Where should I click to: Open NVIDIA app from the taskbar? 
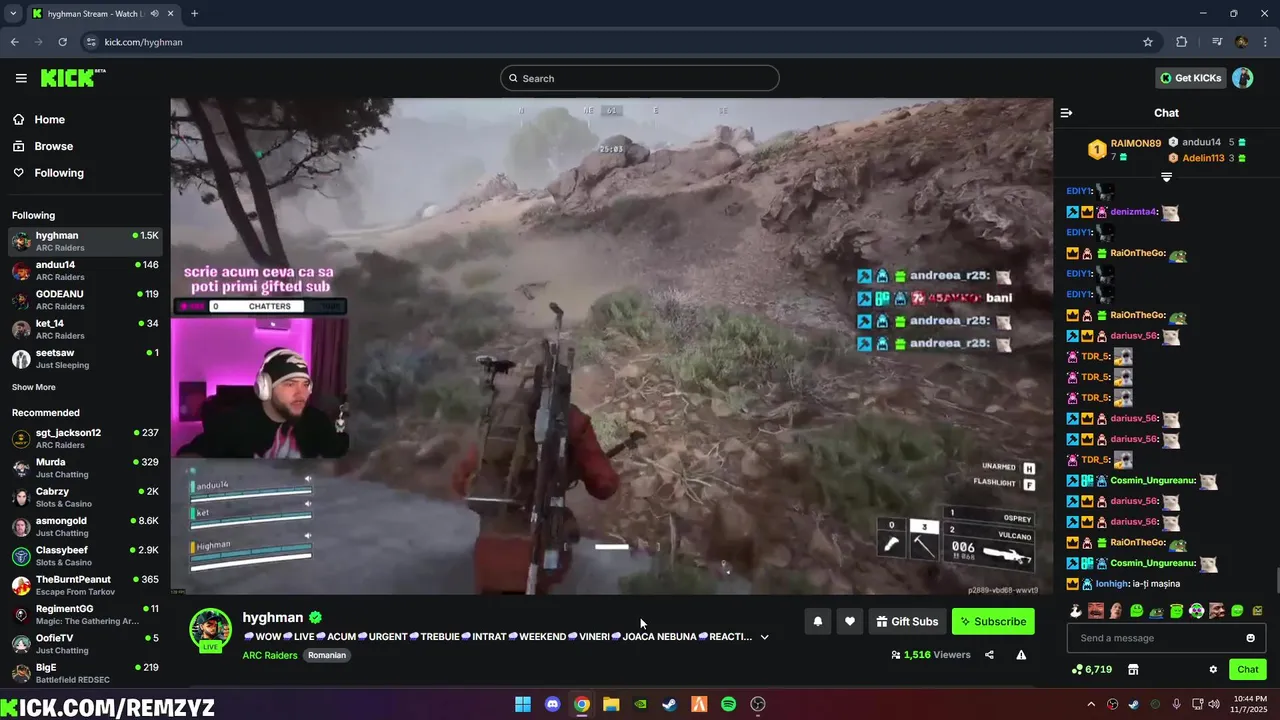640,704
